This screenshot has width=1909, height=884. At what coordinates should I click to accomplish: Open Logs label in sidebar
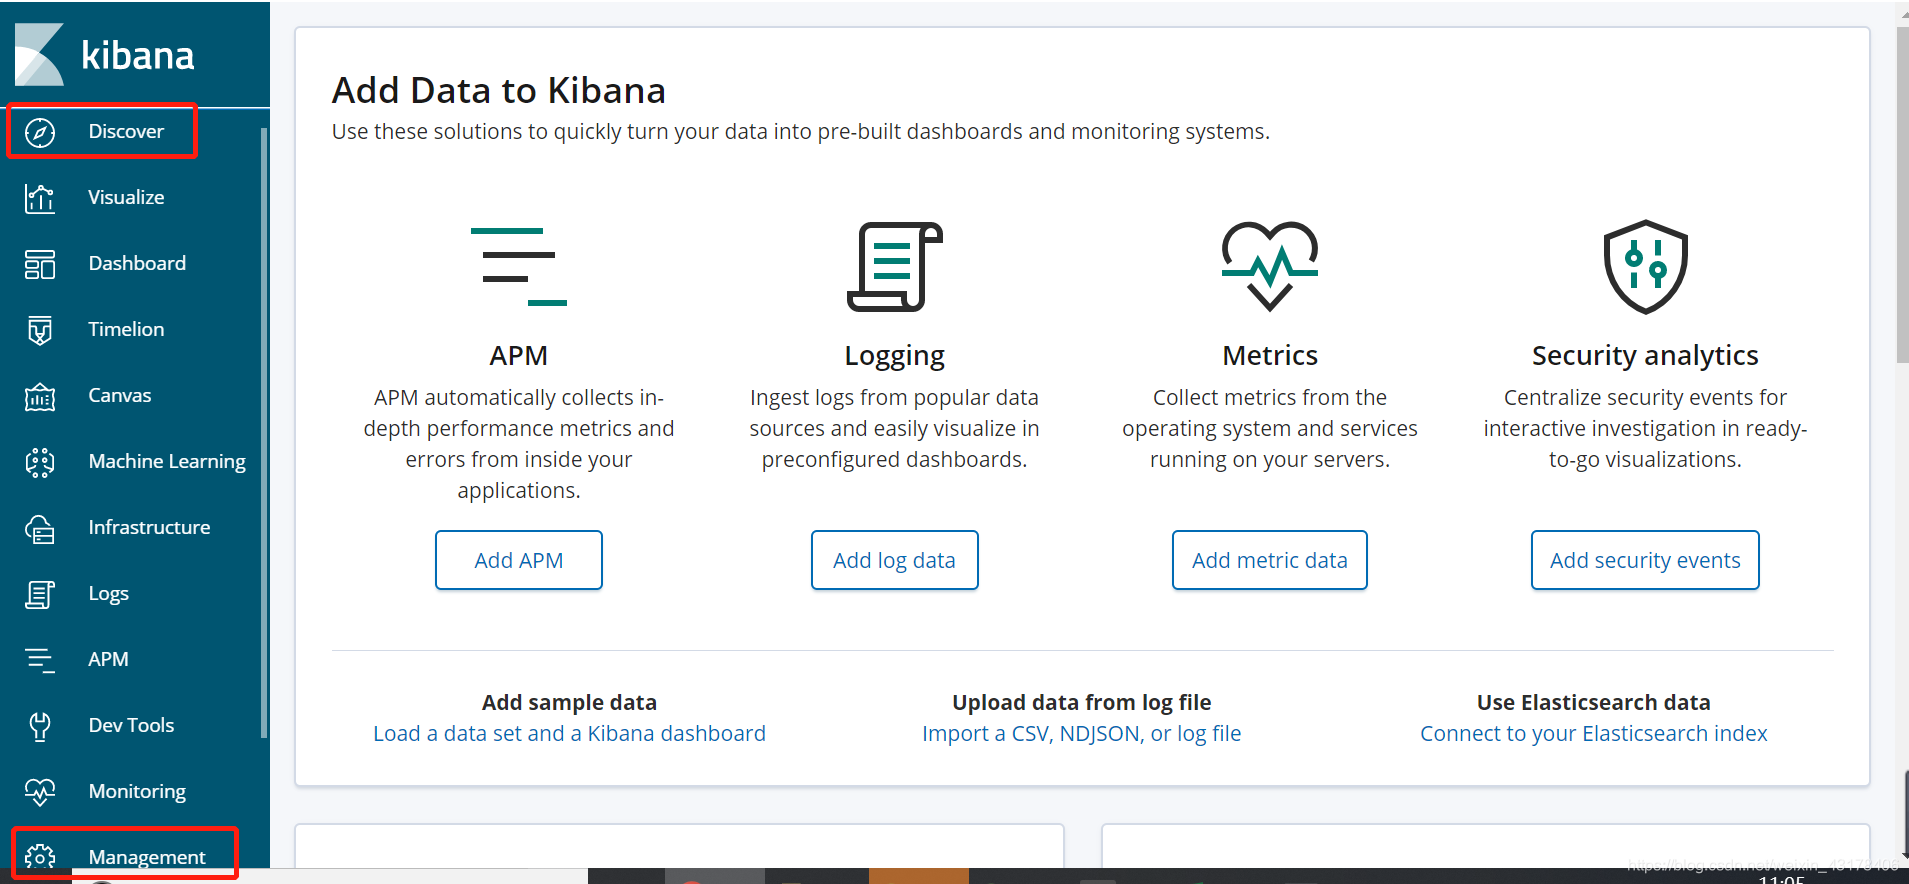[108, 593]
